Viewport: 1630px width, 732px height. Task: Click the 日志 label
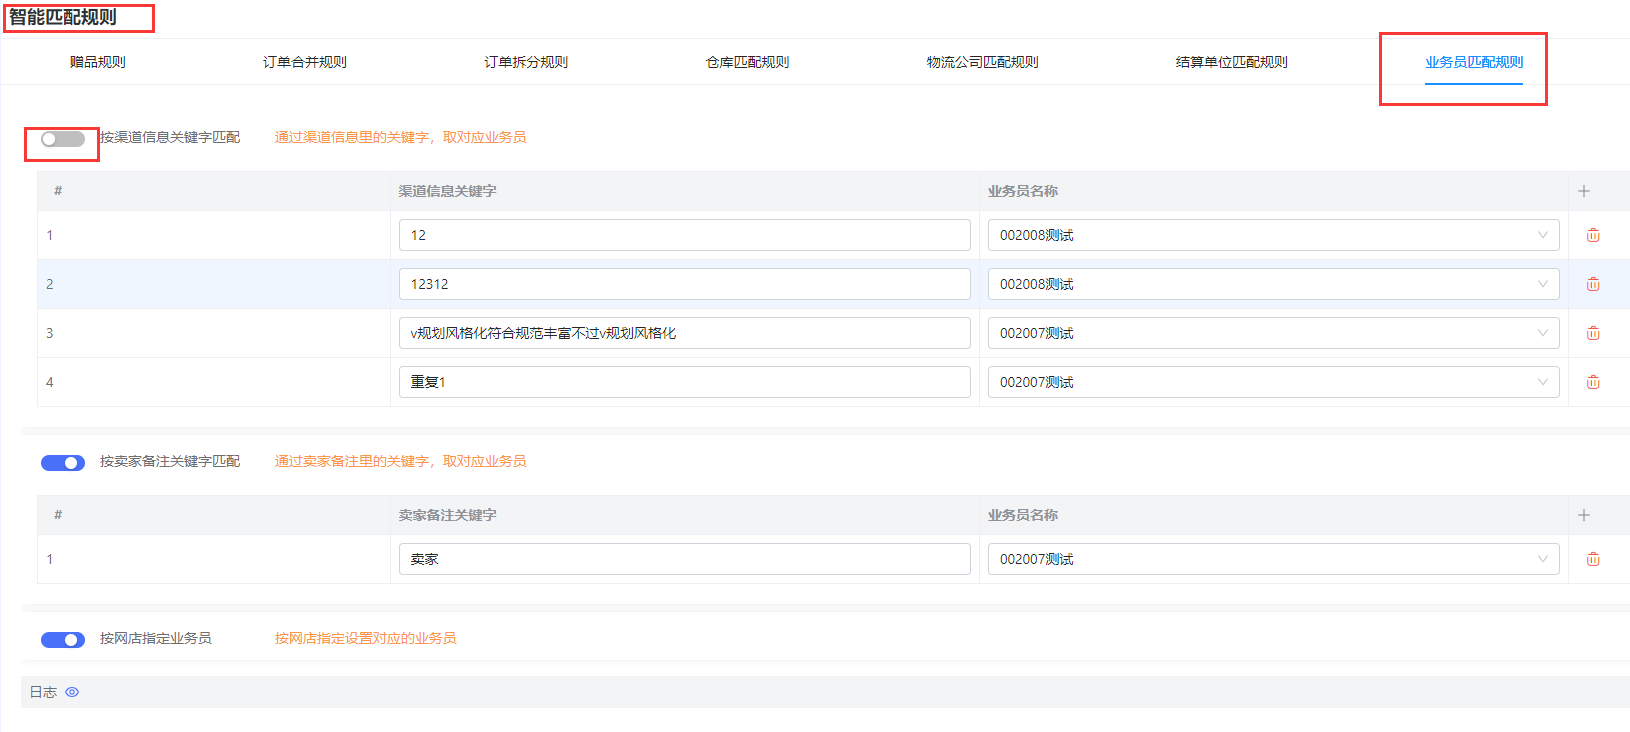(43, 692)
